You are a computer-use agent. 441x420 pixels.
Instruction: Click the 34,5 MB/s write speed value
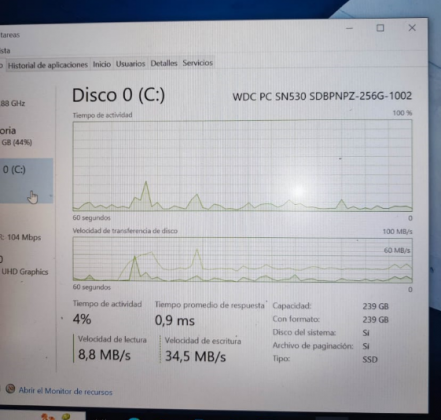click(x=195, y=356)
